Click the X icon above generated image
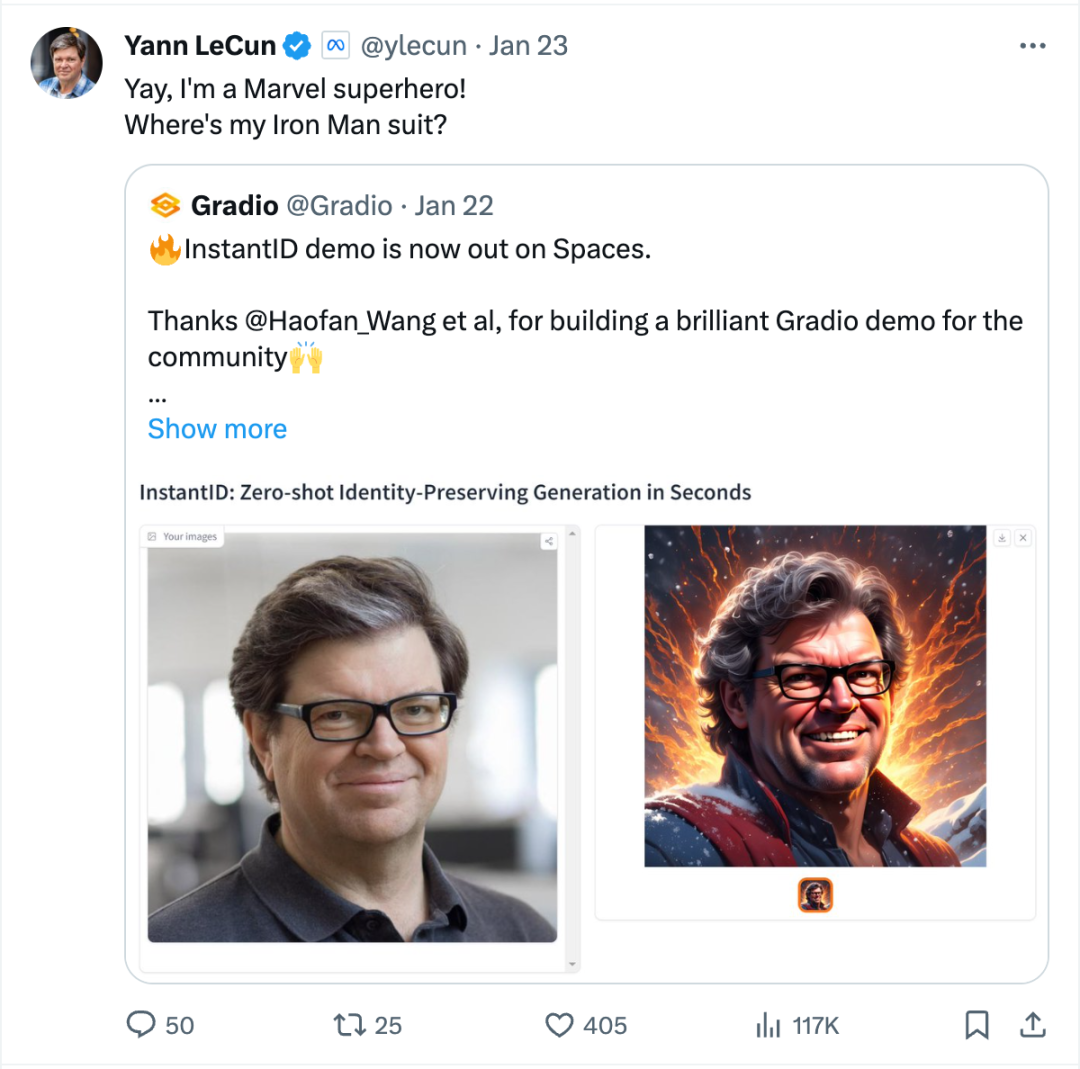 [1023, 538]
